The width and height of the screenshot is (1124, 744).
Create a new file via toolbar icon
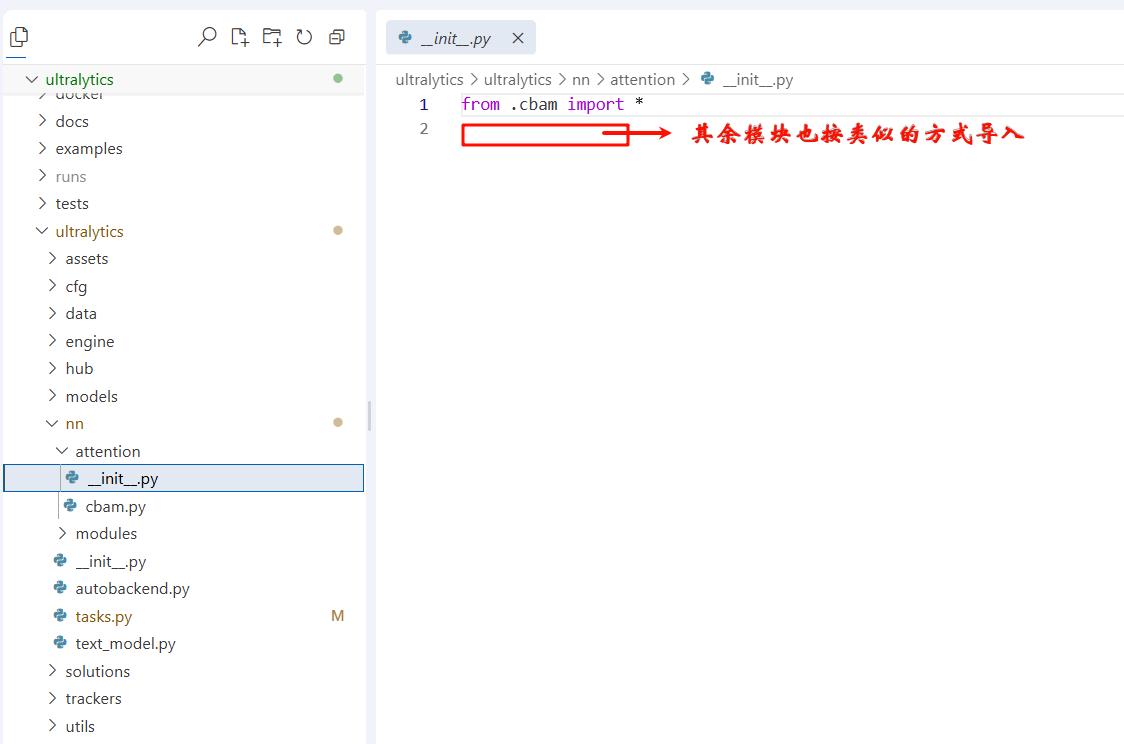(x=239, y=38)
